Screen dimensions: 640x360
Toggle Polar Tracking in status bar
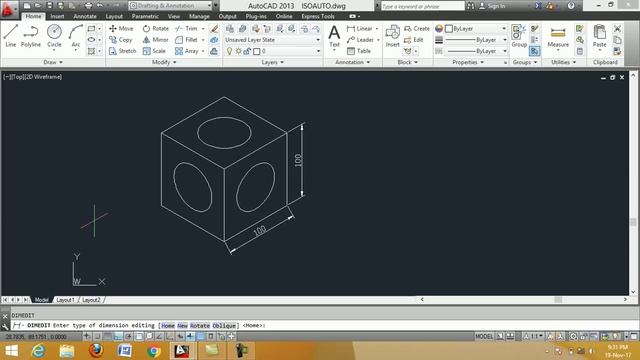click(x=128, y=336)
